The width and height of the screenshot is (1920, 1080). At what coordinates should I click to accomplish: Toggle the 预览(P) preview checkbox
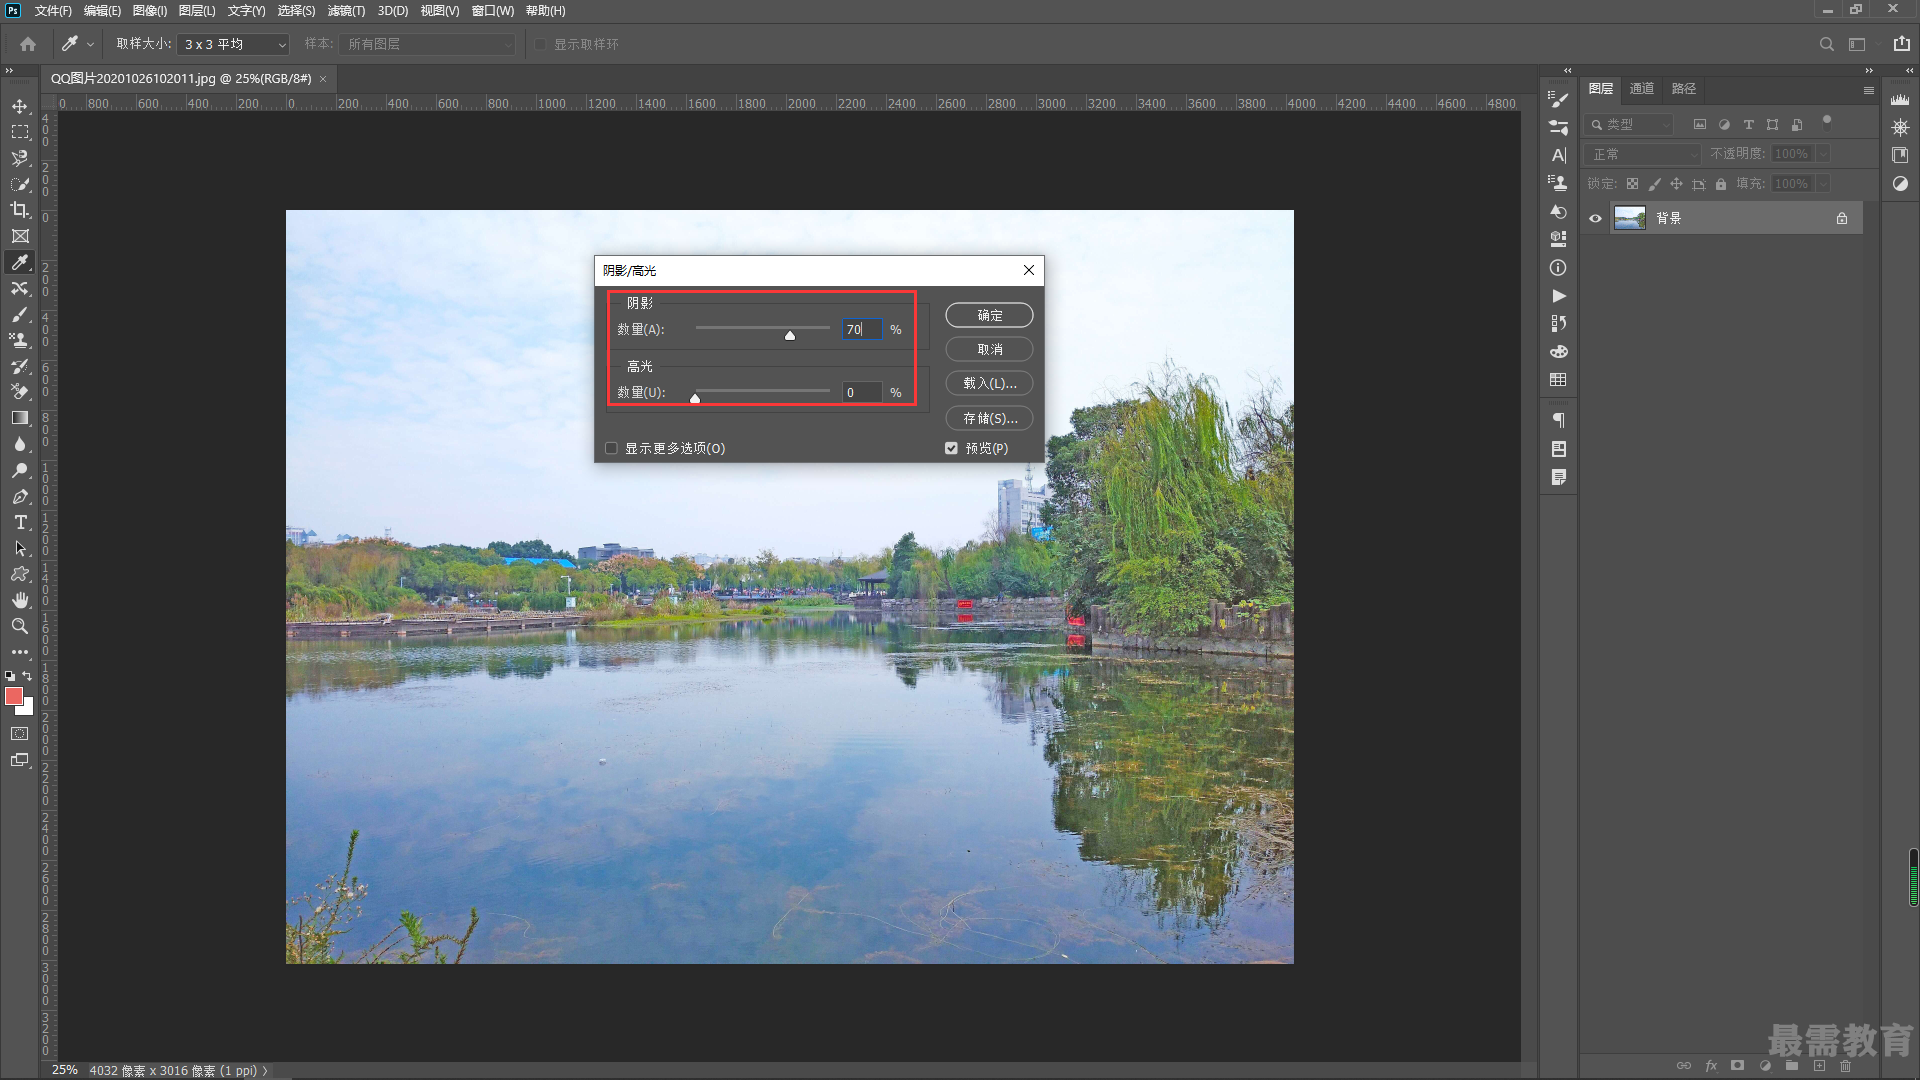pyautogui.click(x=951, y=448)
